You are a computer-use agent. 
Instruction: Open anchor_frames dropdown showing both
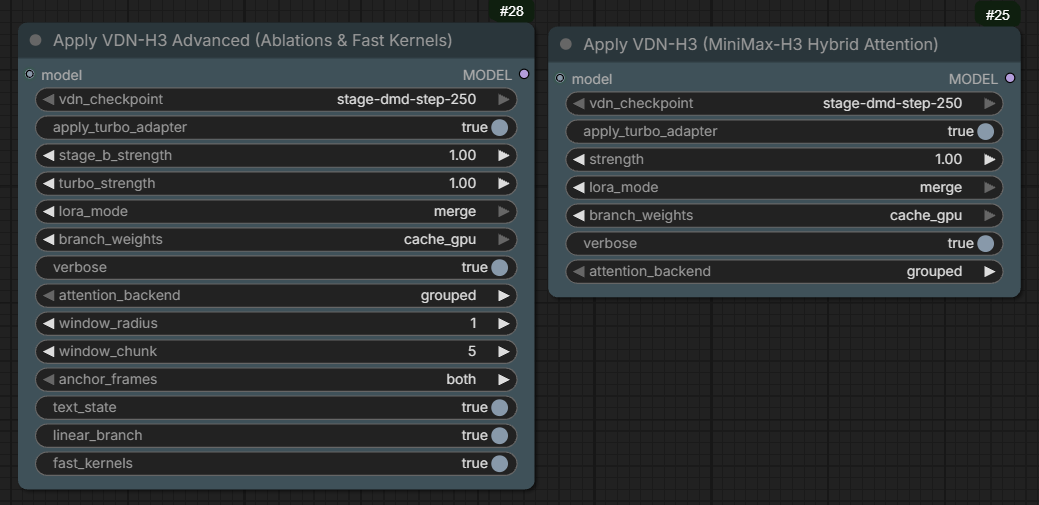pos(276,379)
